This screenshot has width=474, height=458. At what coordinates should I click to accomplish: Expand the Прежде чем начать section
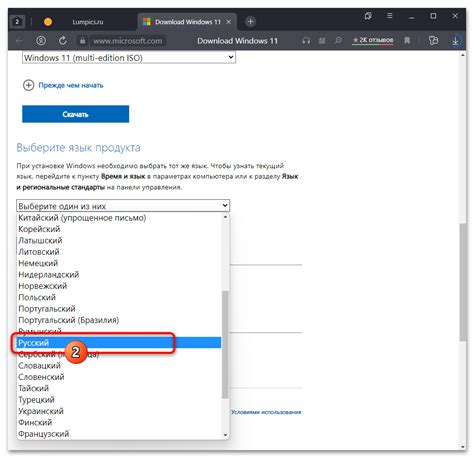pos(63,85)
